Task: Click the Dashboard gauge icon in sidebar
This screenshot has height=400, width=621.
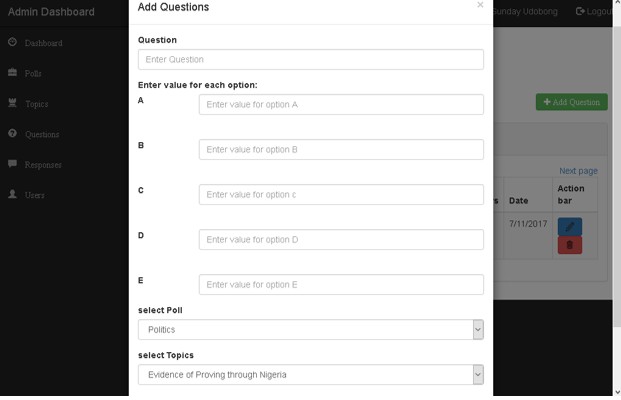Action: click(12, 42)
